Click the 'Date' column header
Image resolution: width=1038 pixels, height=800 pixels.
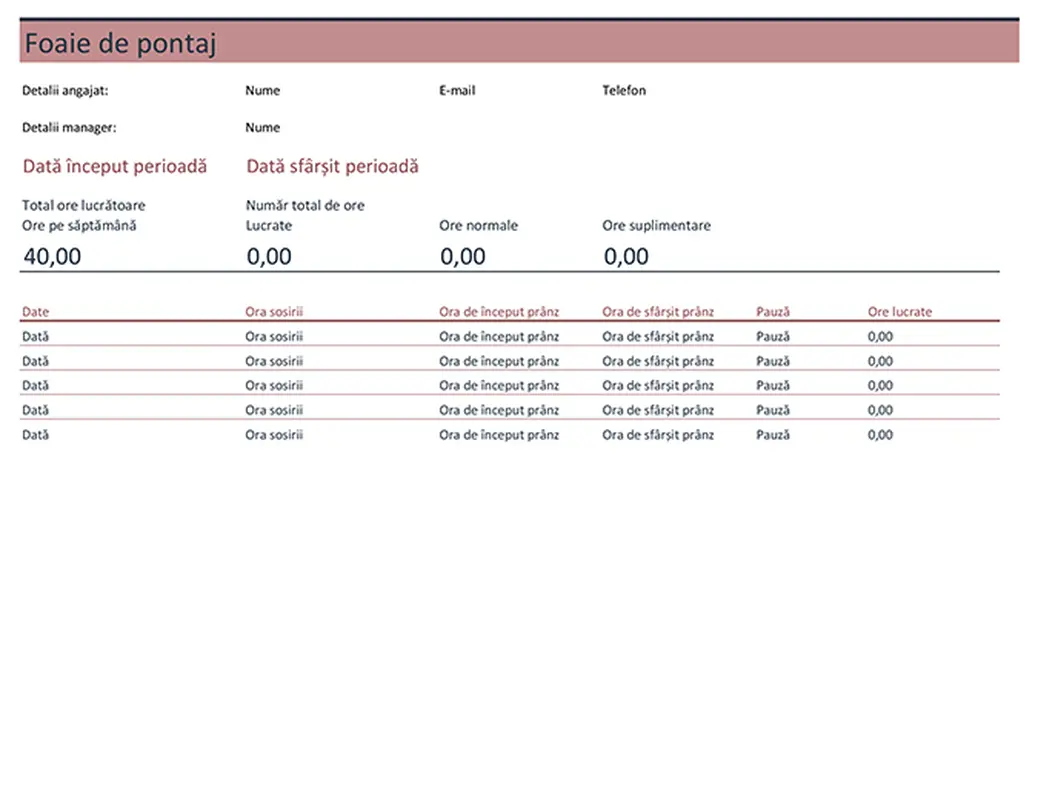pyautogui.click(x=35, y=312)
